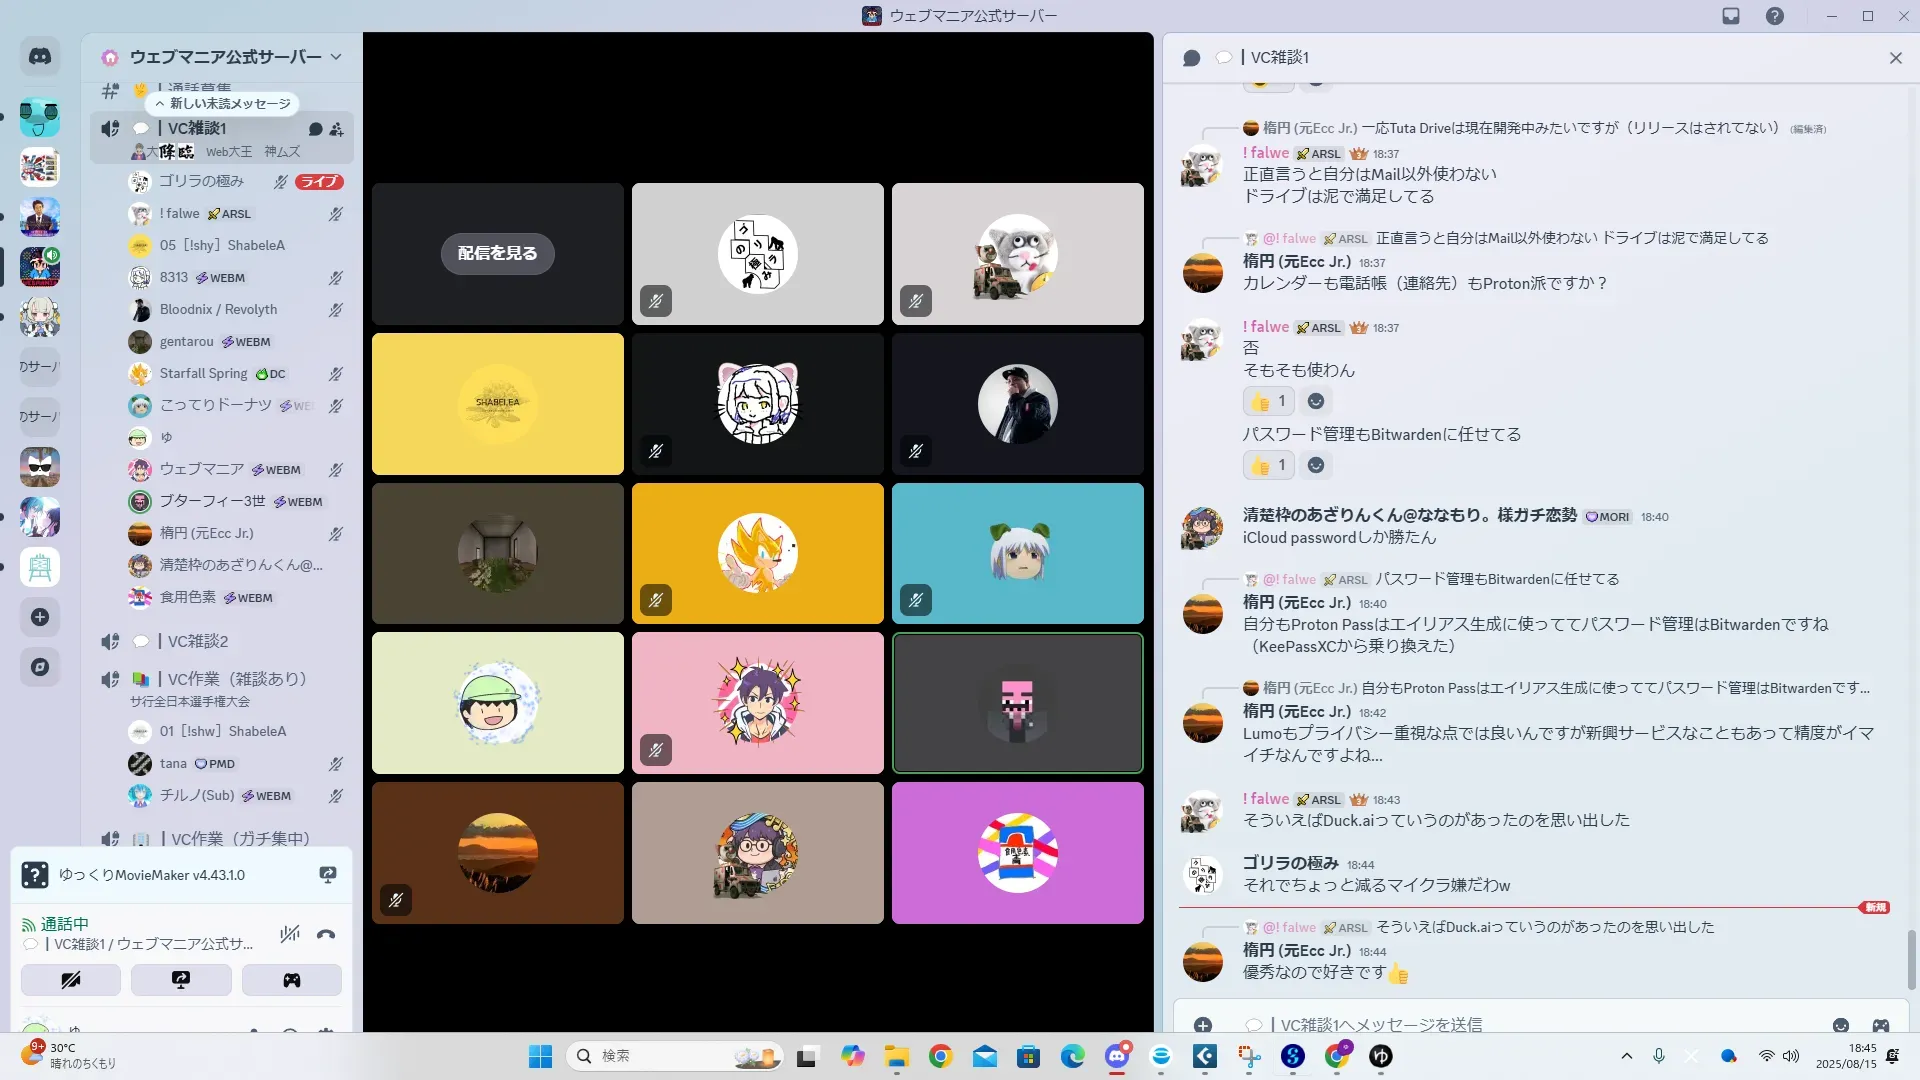The image size is (1920, 1080).
Task: Add reaction to パスワード管理 message
Action: (x=1316, y=465)
